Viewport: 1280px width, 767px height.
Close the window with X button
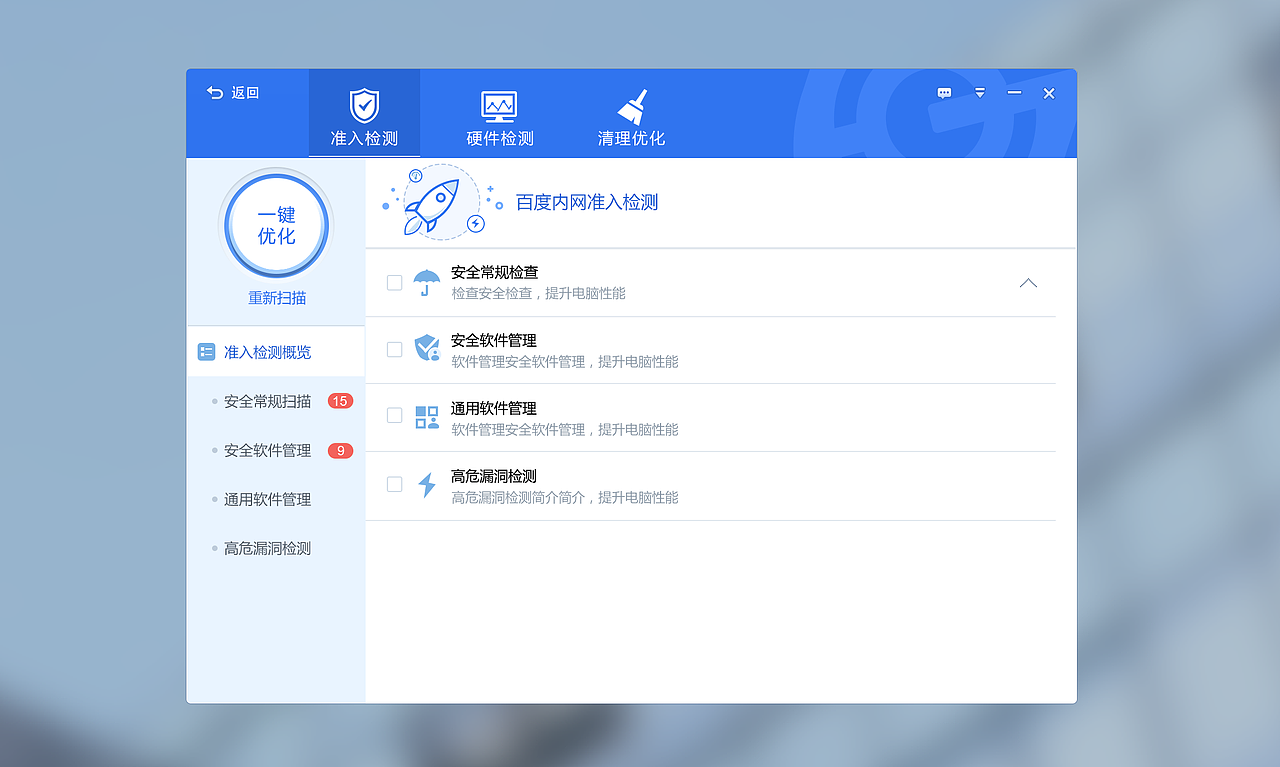pyautogui.click(x=1049, y=93)
